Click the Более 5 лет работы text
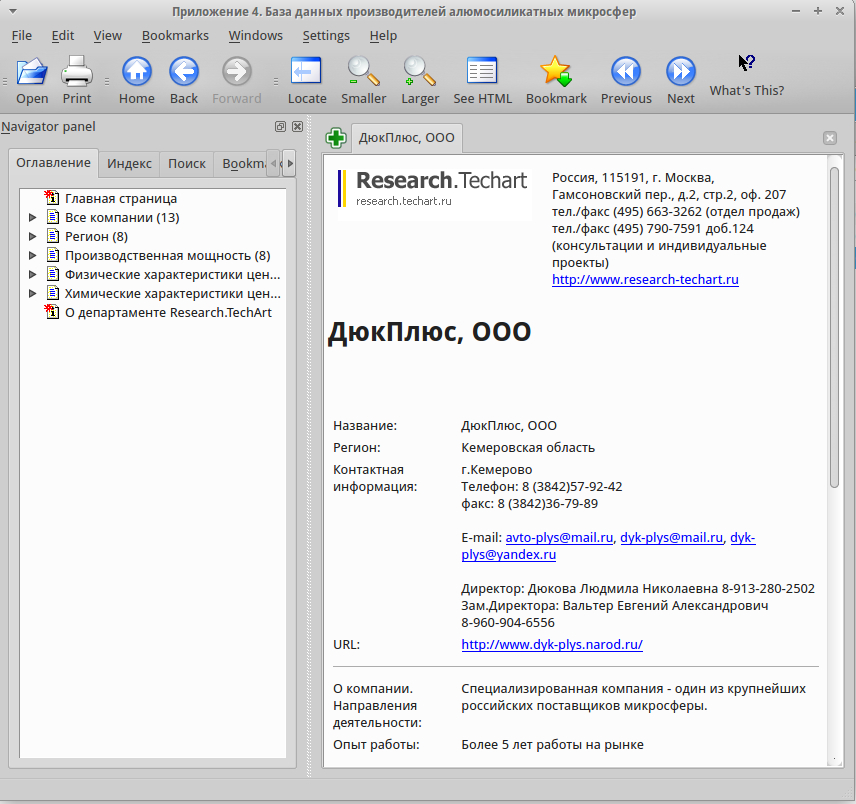 coord(552,745)
